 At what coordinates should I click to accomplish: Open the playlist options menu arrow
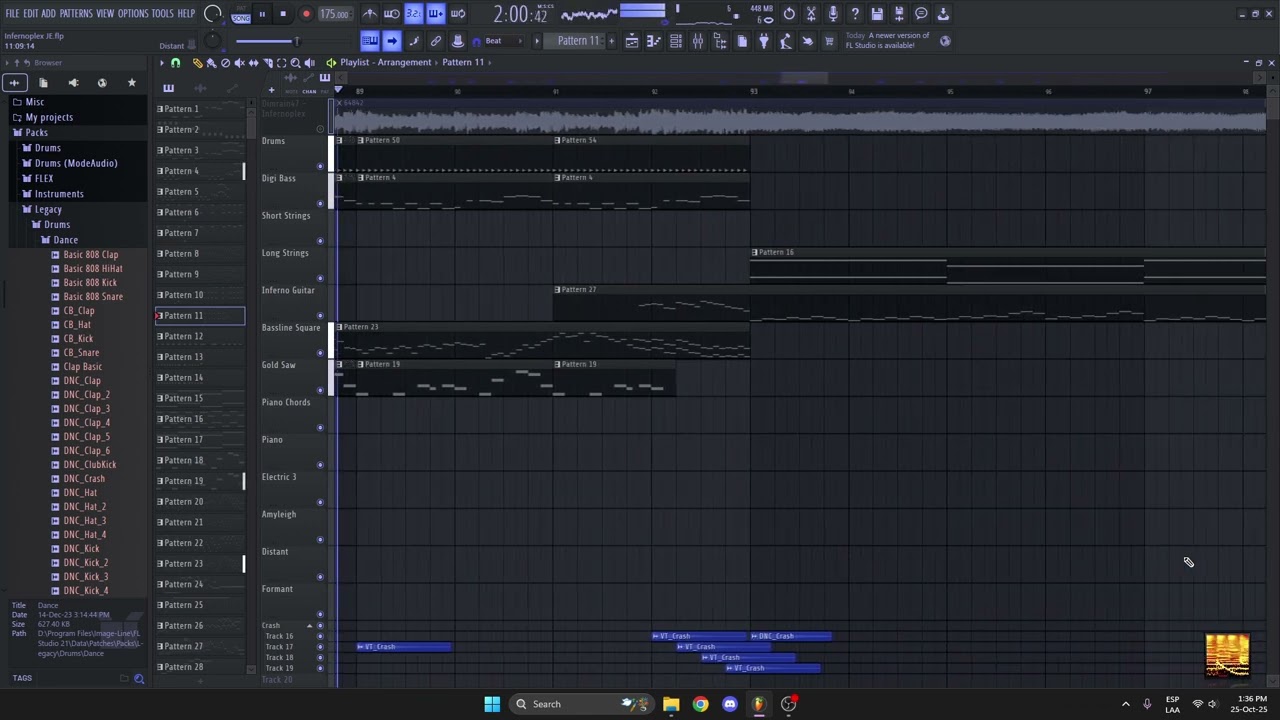click(162, 62)
